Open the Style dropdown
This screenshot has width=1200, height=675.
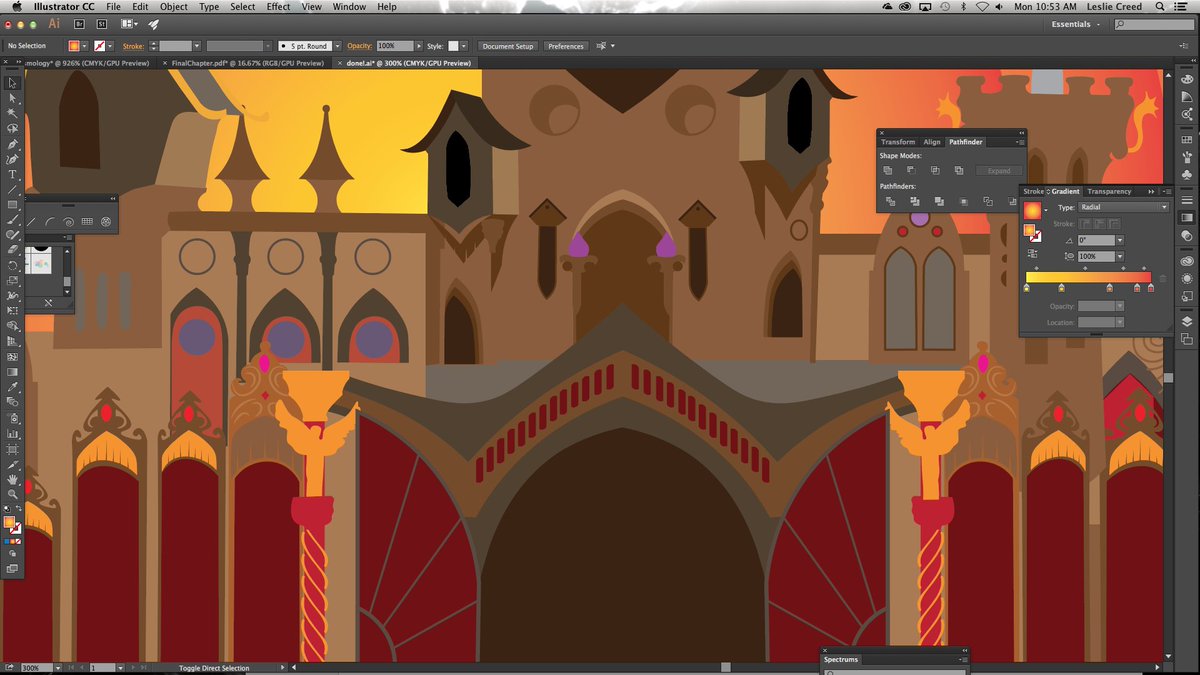pyautogui.click(x=464, y=46)
